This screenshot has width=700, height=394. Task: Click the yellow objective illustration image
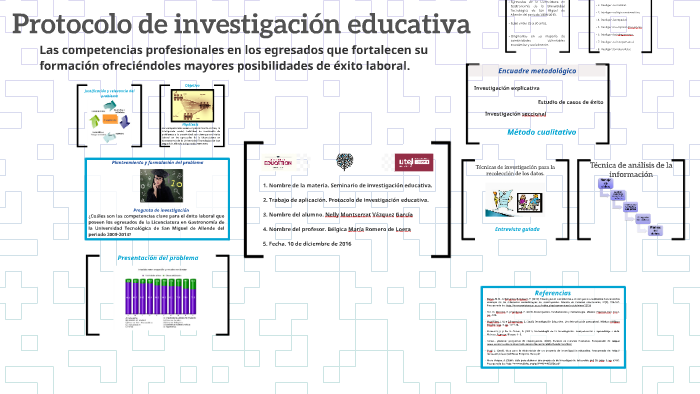(192, 106)
